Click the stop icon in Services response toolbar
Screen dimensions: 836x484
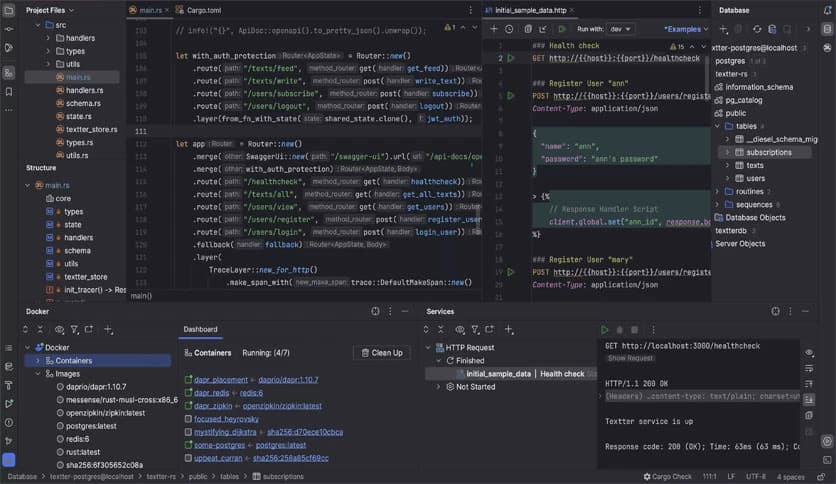click(x=634, y=330)
